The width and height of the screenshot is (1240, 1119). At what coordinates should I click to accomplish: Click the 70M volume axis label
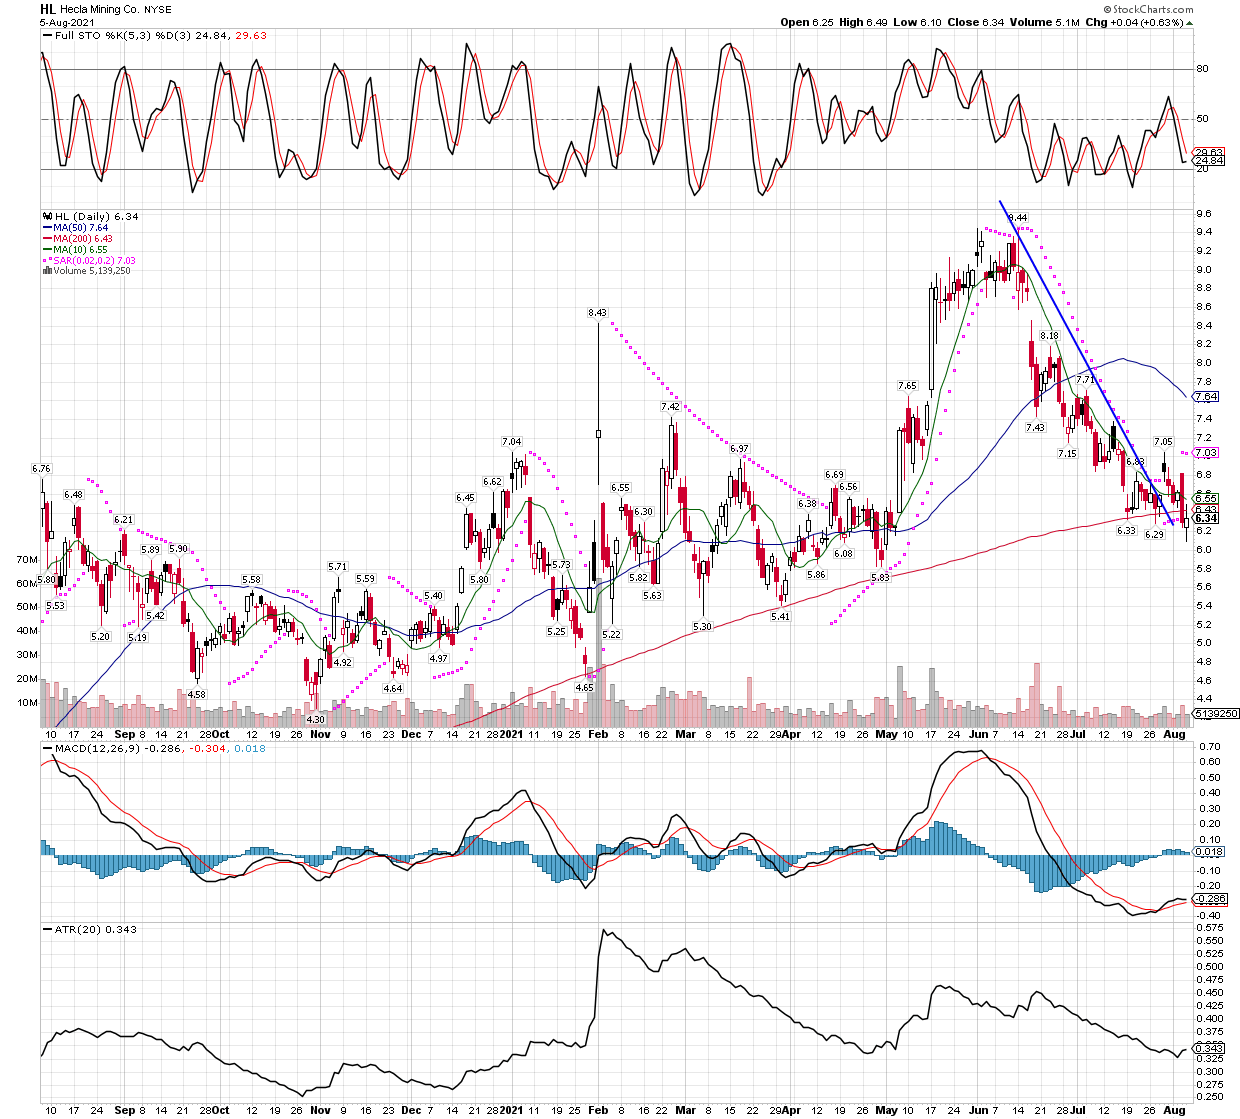pyautogui.click(x=28, y=560)
